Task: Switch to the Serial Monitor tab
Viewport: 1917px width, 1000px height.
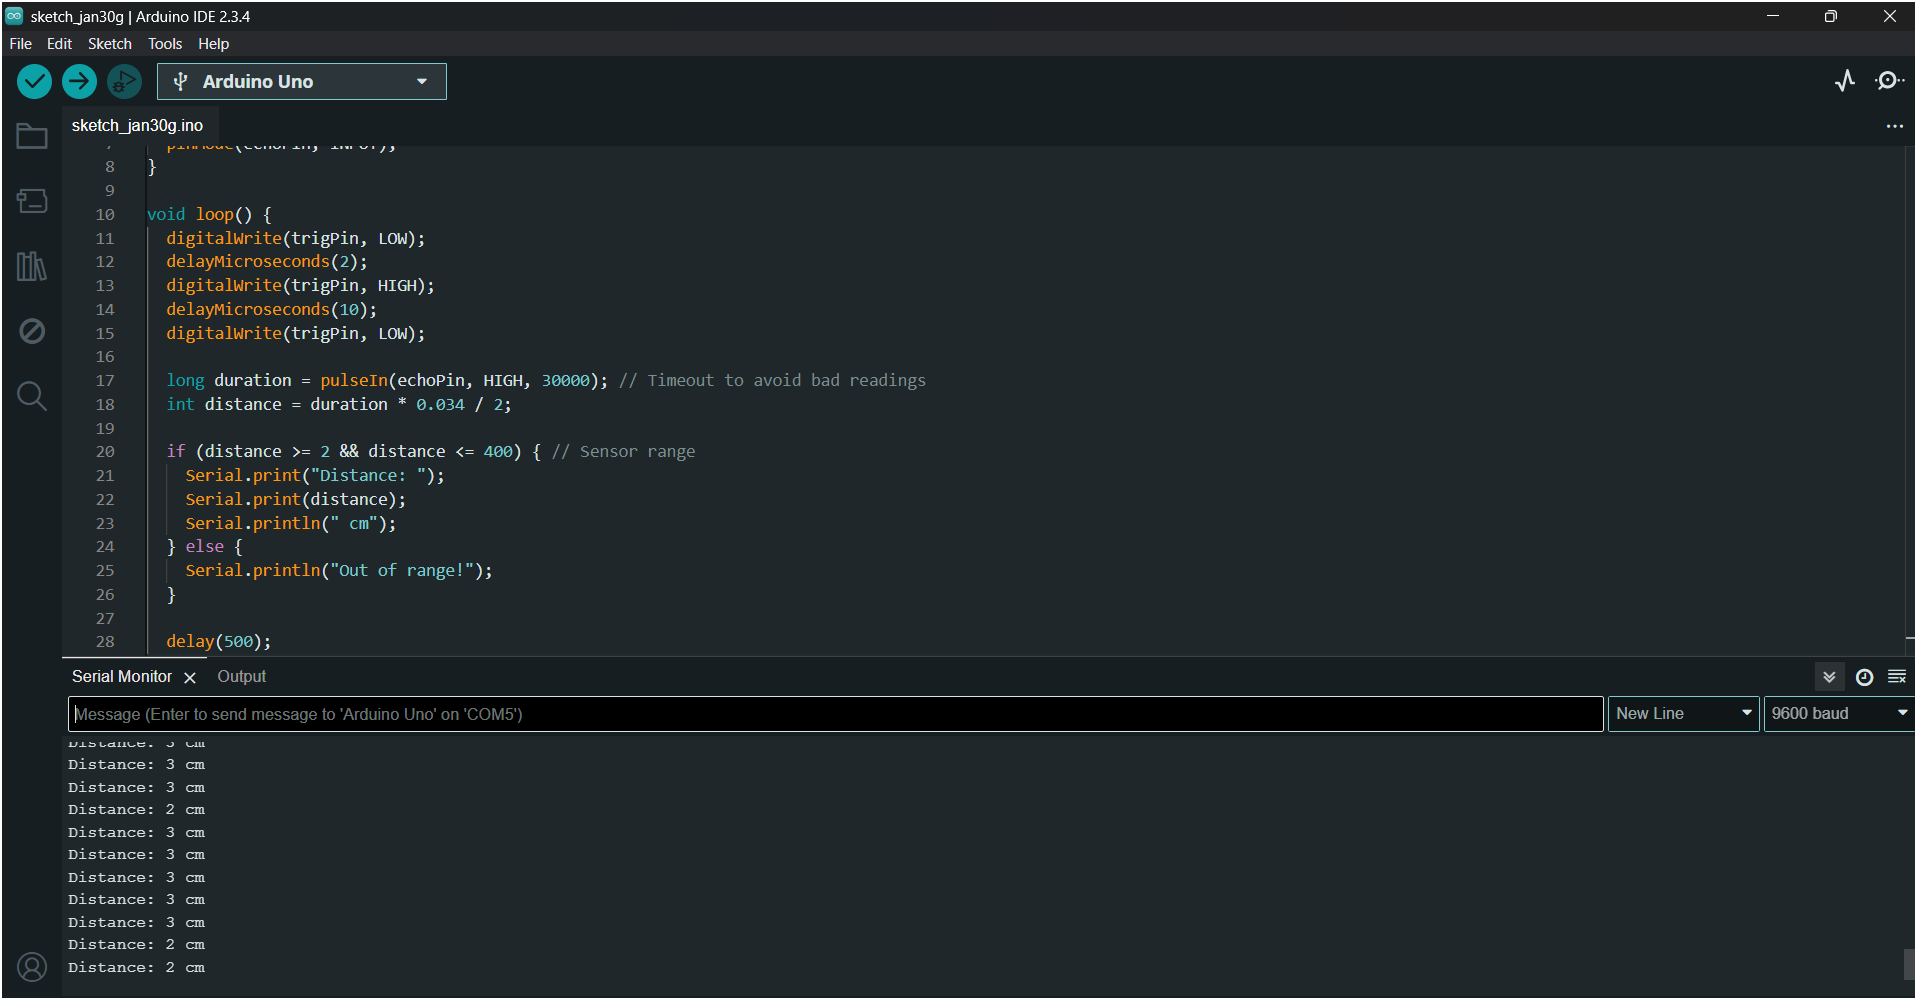Action: [x=122, y=677]
